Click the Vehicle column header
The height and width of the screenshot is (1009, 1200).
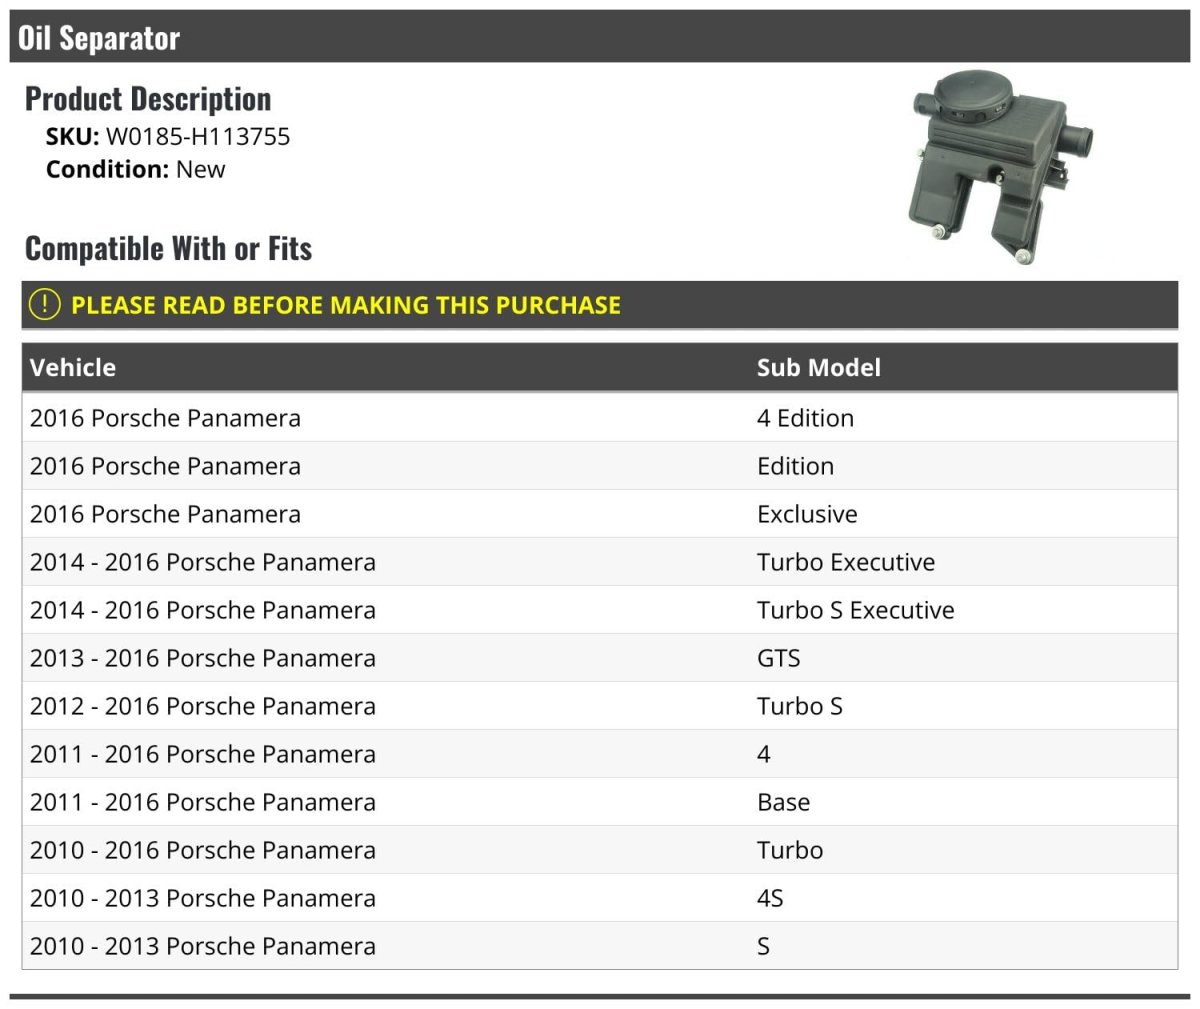pos(73,367)
